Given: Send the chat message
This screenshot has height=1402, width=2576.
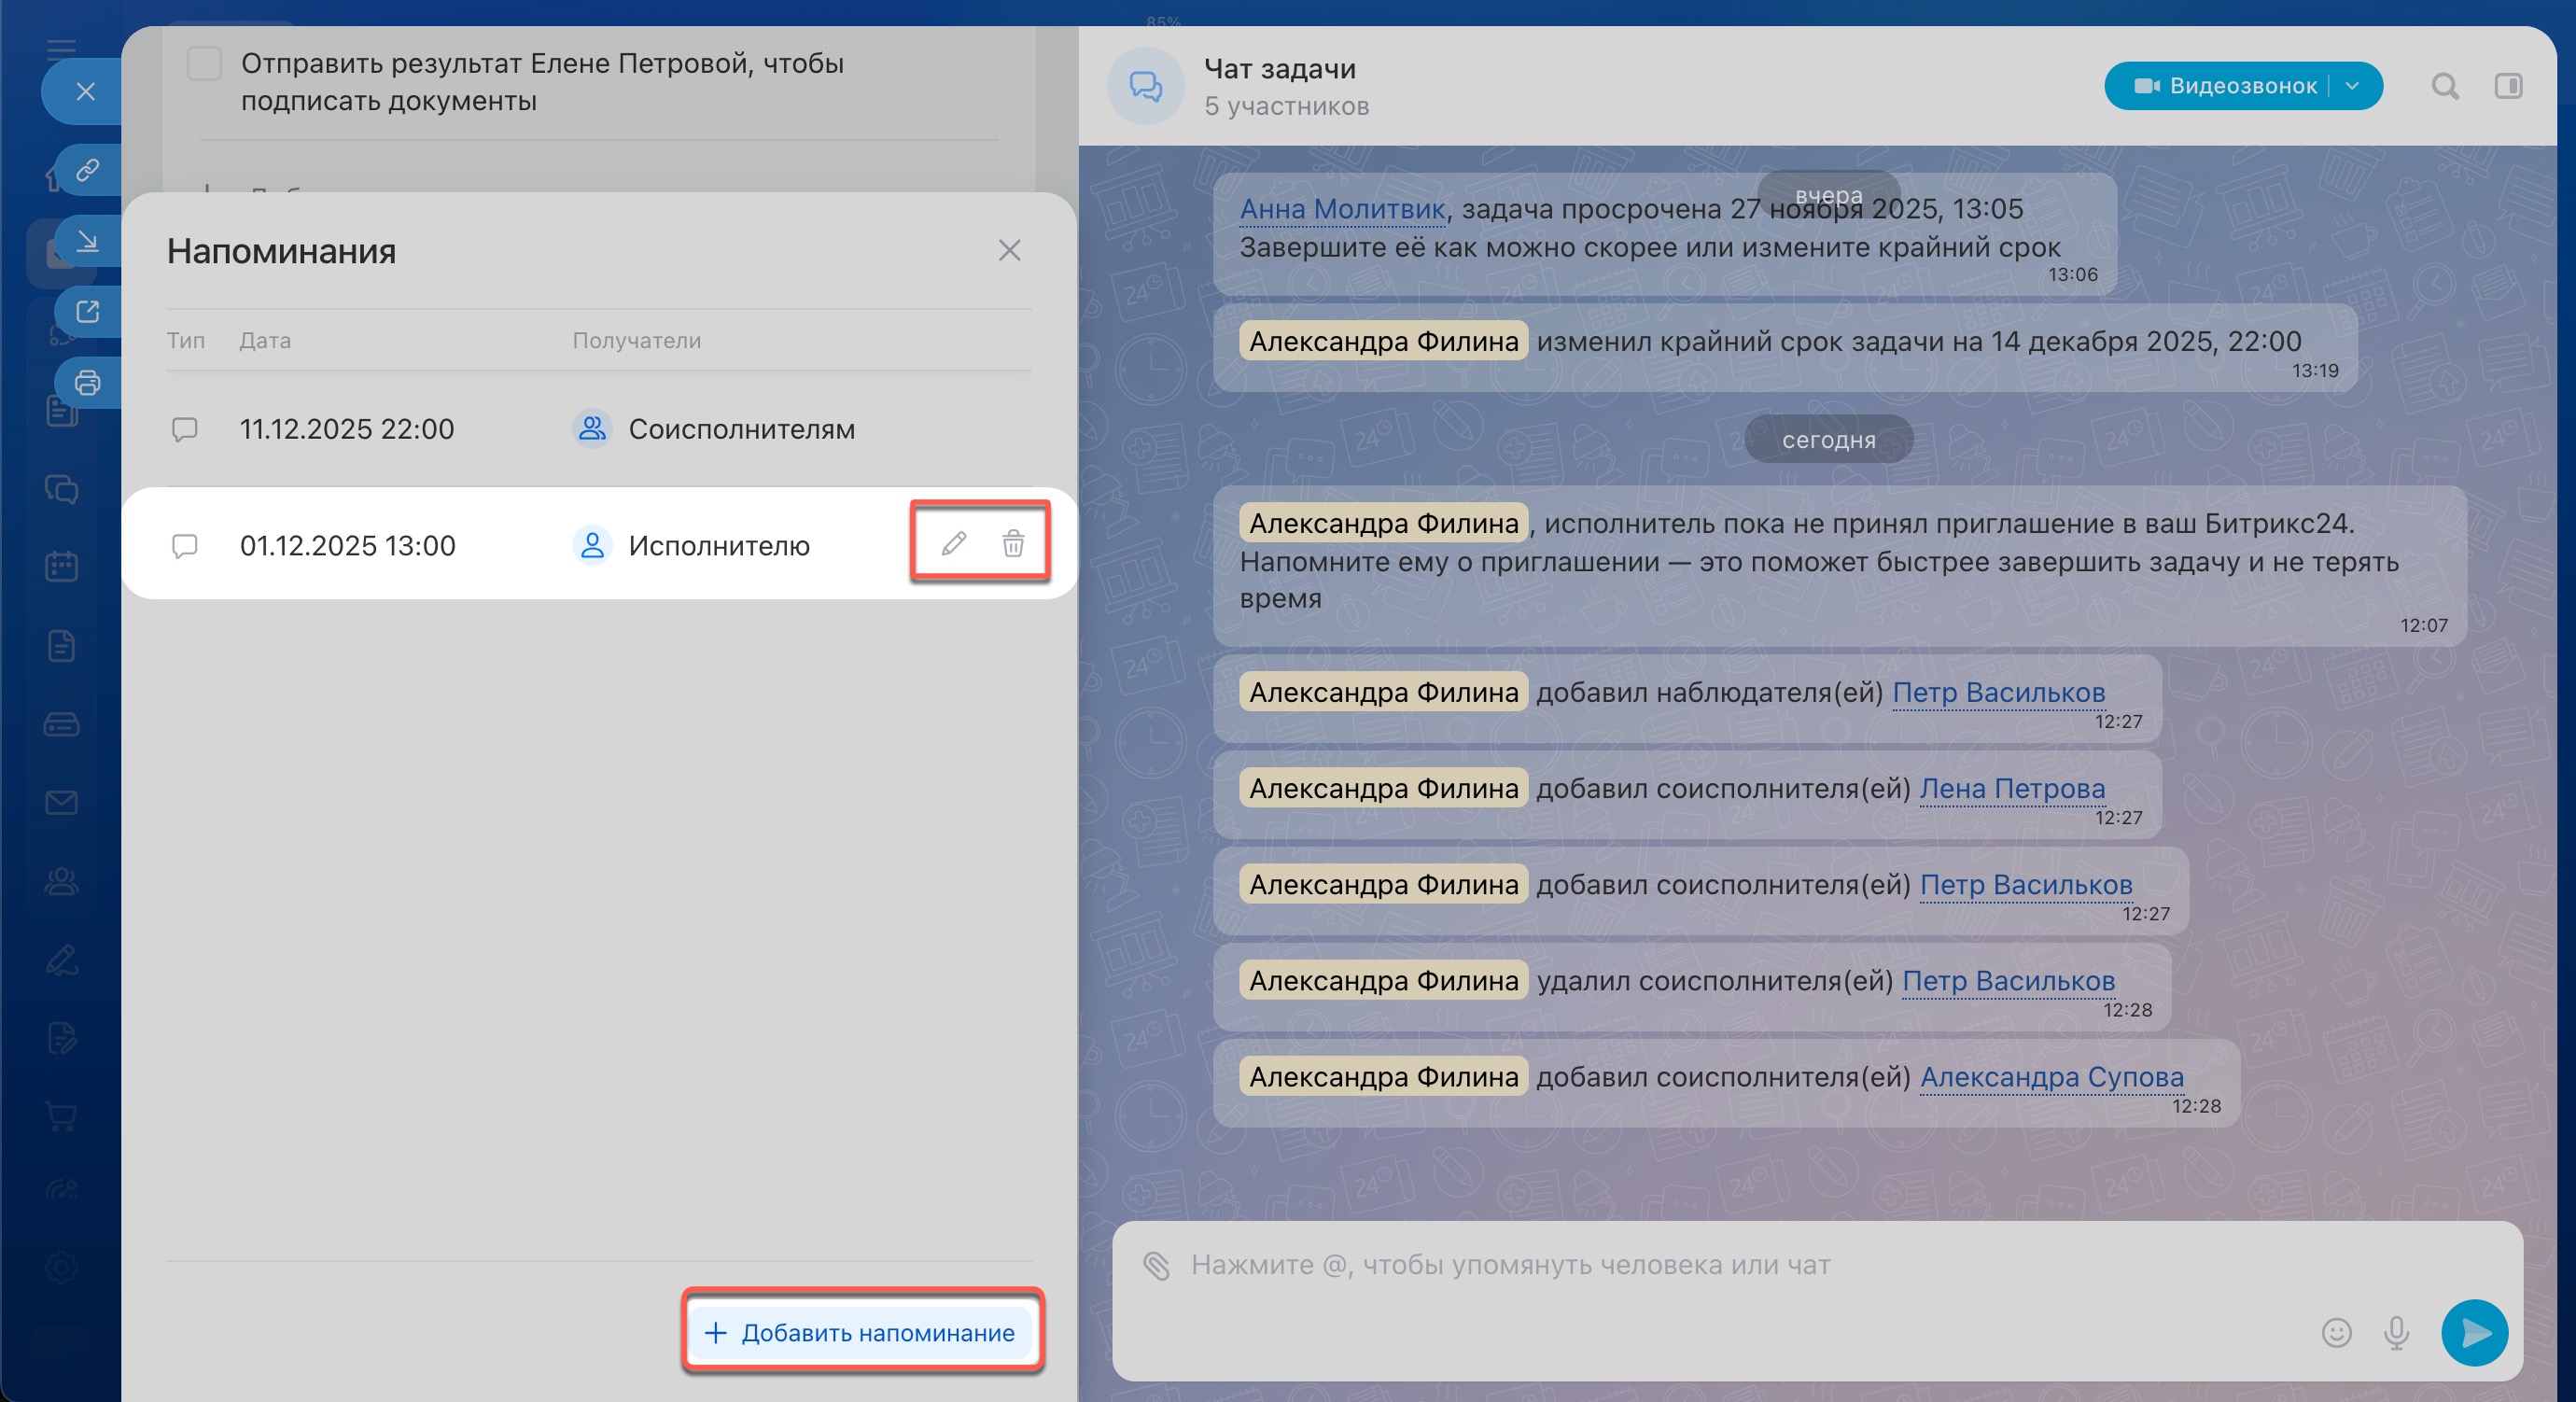Looking at the screenshot, I should click(2474, 1332).
